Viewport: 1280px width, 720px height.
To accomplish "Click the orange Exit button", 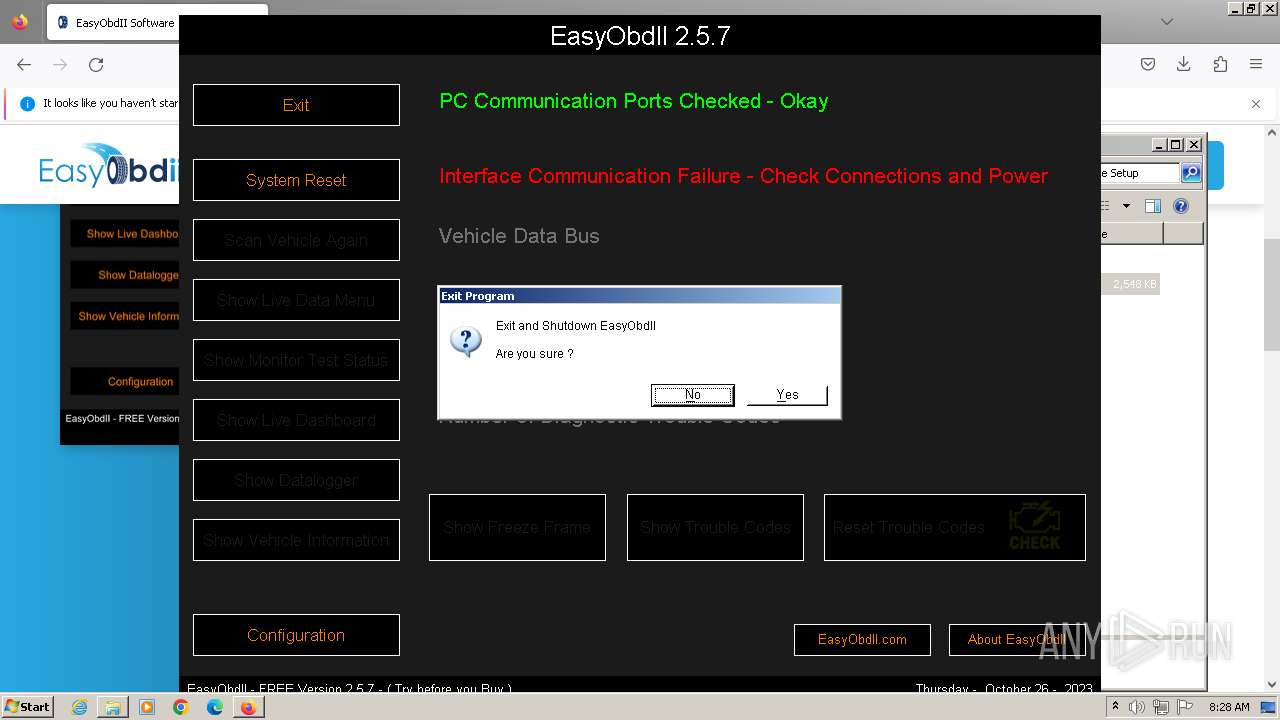I will 296,105.
